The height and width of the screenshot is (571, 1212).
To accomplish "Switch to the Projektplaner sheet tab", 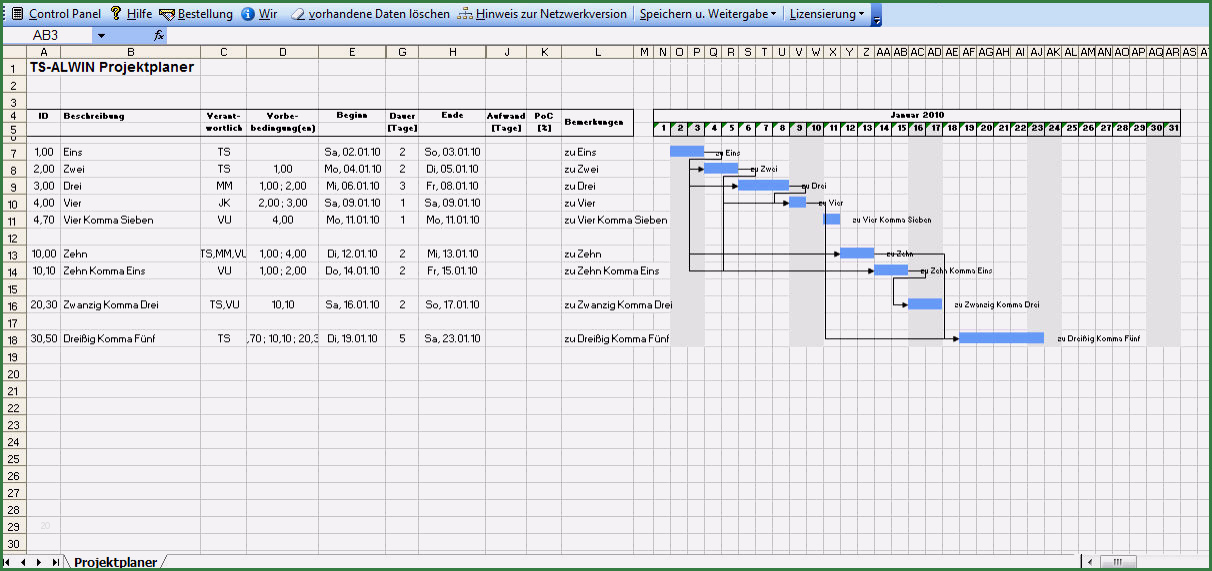I will coord(115,563).
